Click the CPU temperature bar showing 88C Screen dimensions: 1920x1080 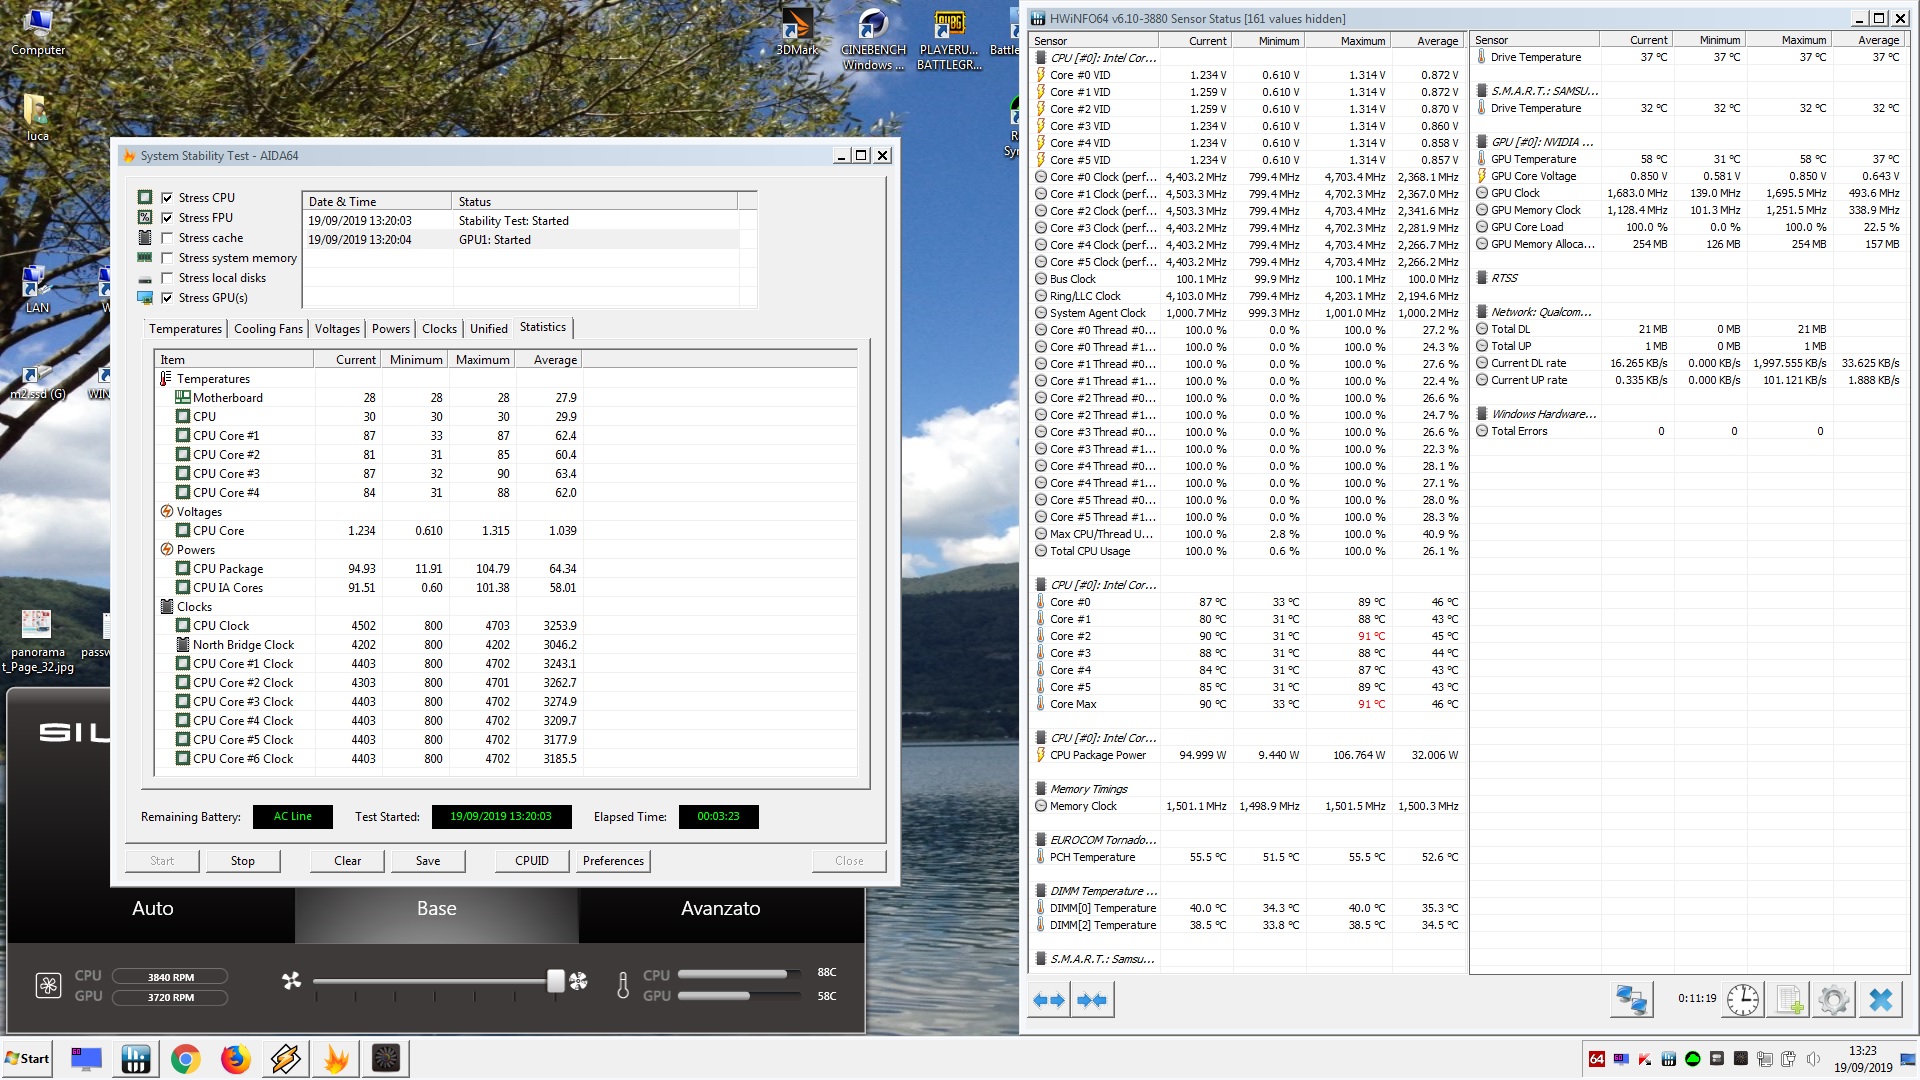click(x=739, y=974)
